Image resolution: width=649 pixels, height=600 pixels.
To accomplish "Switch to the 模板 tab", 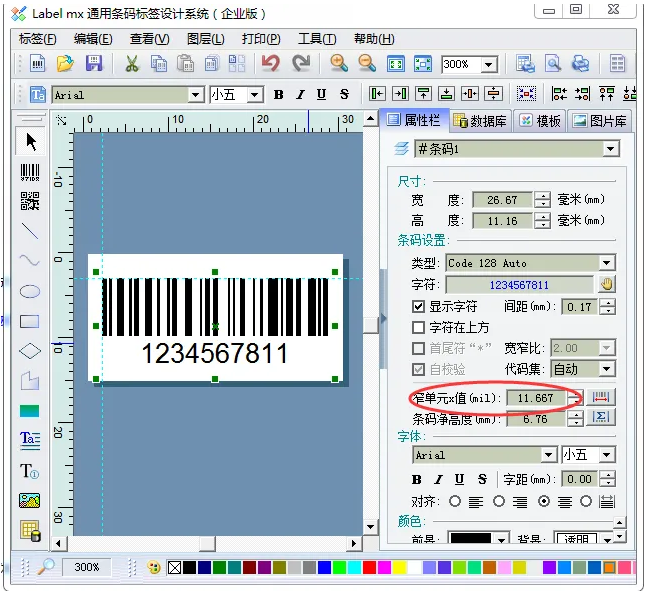I will [x=540, y=121].
